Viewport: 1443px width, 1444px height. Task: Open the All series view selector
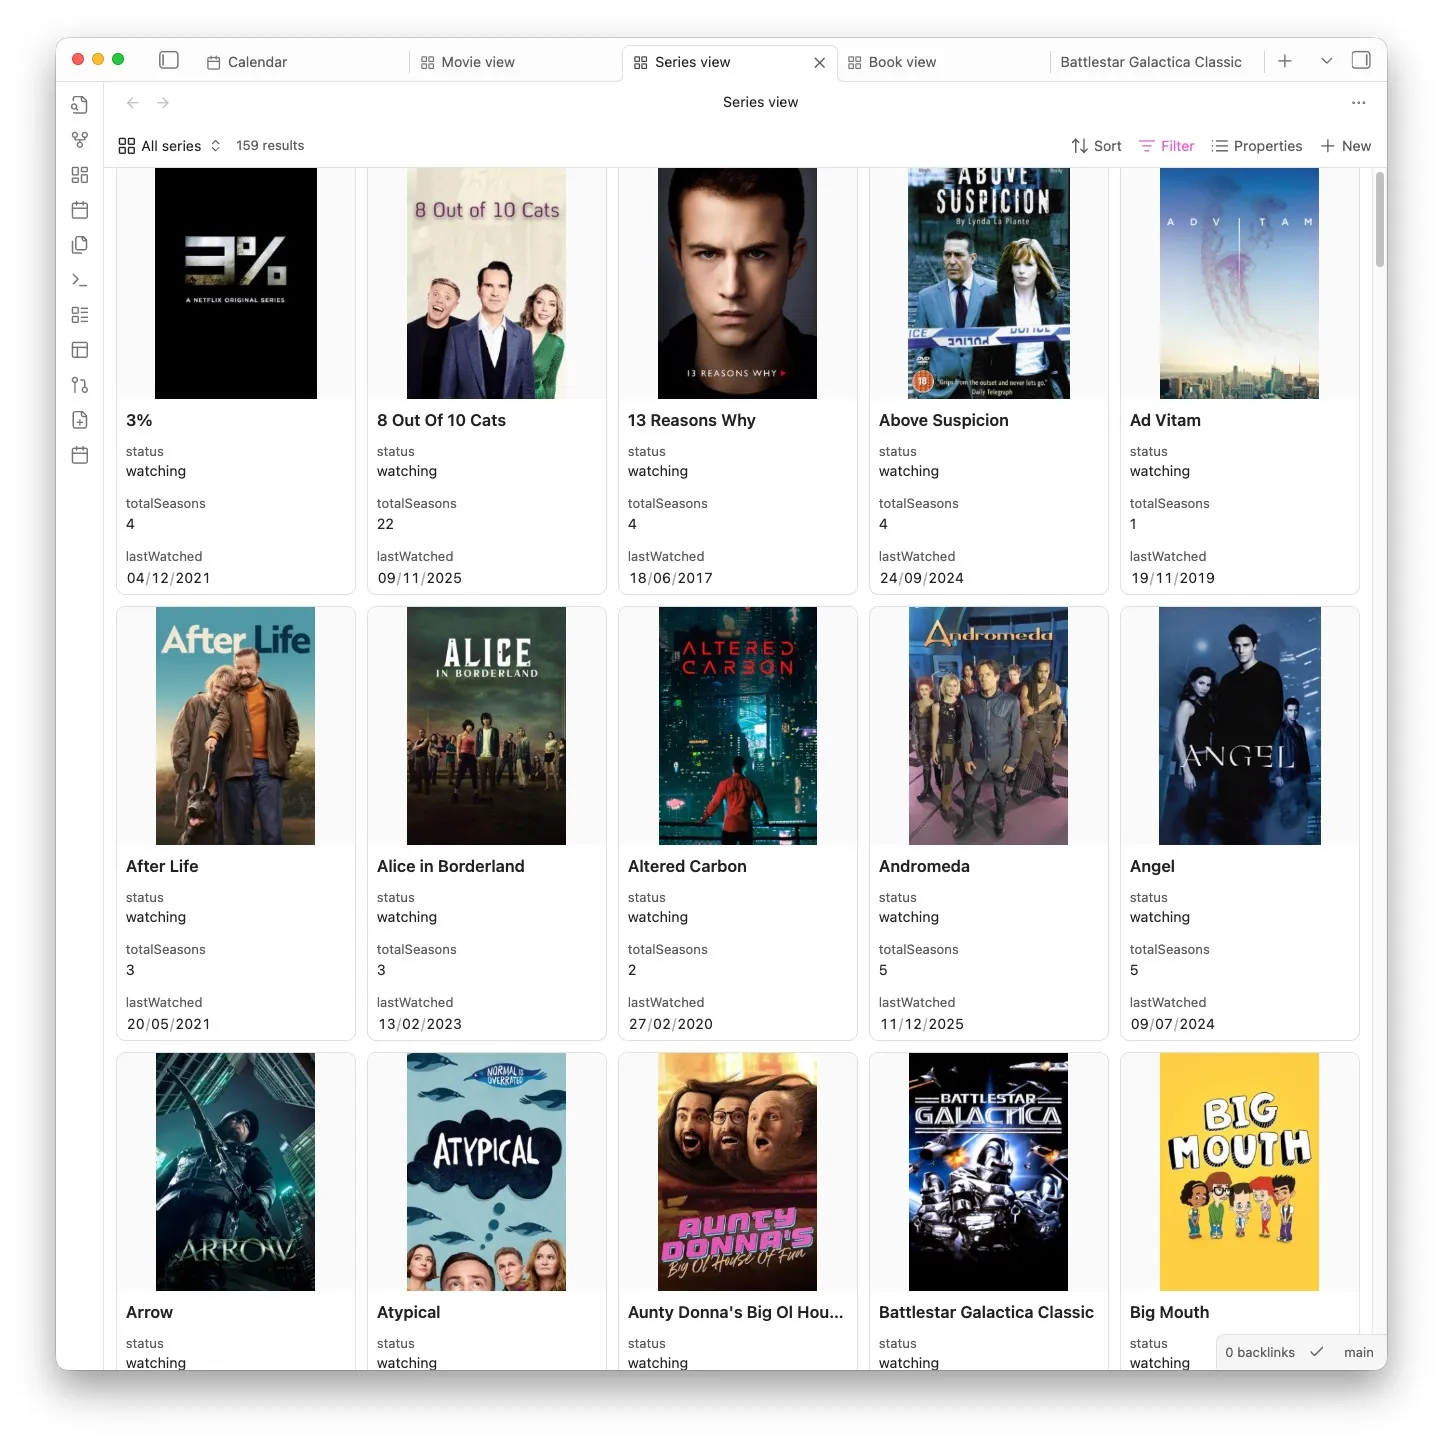coord(168,145)
